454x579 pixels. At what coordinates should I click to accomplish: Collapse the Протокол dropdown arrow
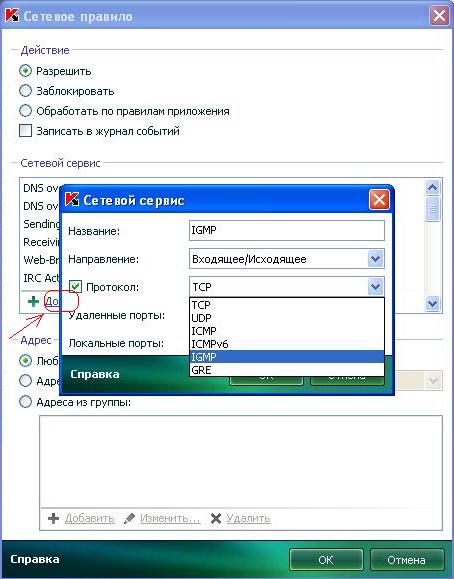click(x=375, y=287)
